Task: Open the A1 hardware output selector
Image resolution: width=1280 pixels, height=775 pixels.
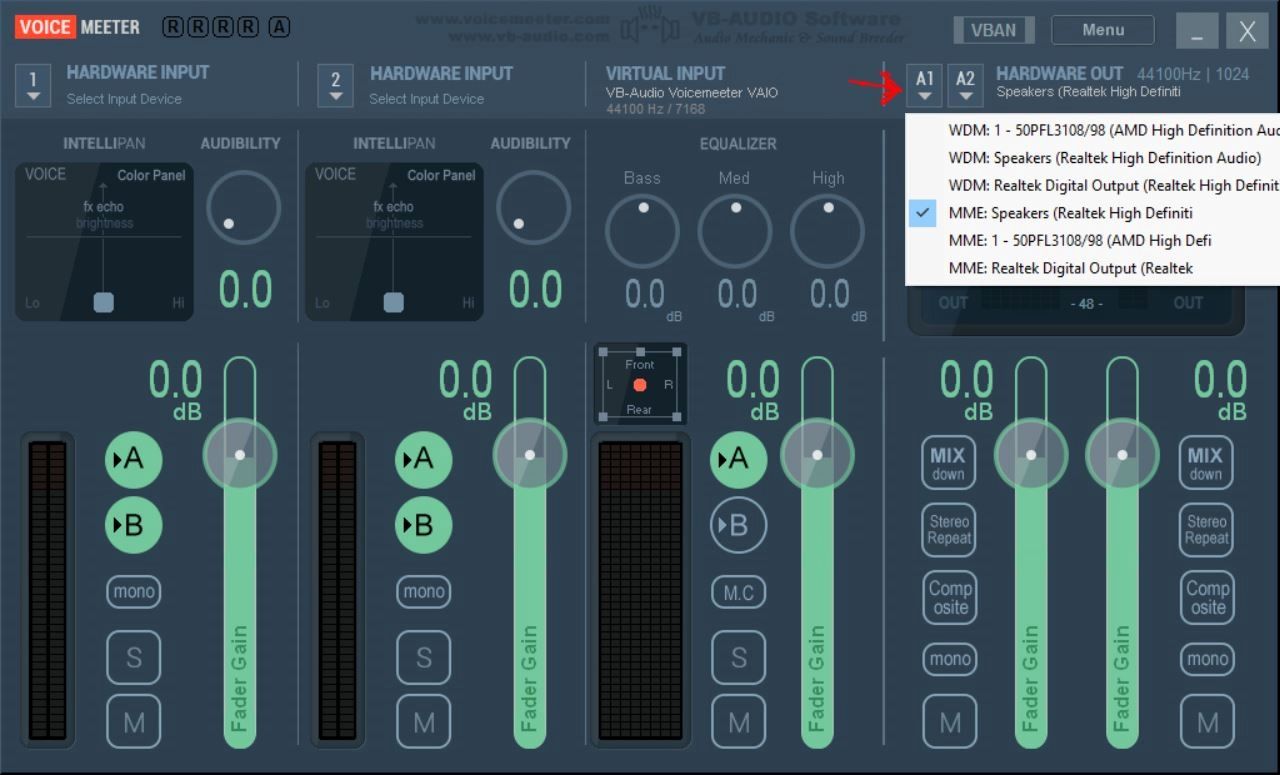Action: coord(925,84)
